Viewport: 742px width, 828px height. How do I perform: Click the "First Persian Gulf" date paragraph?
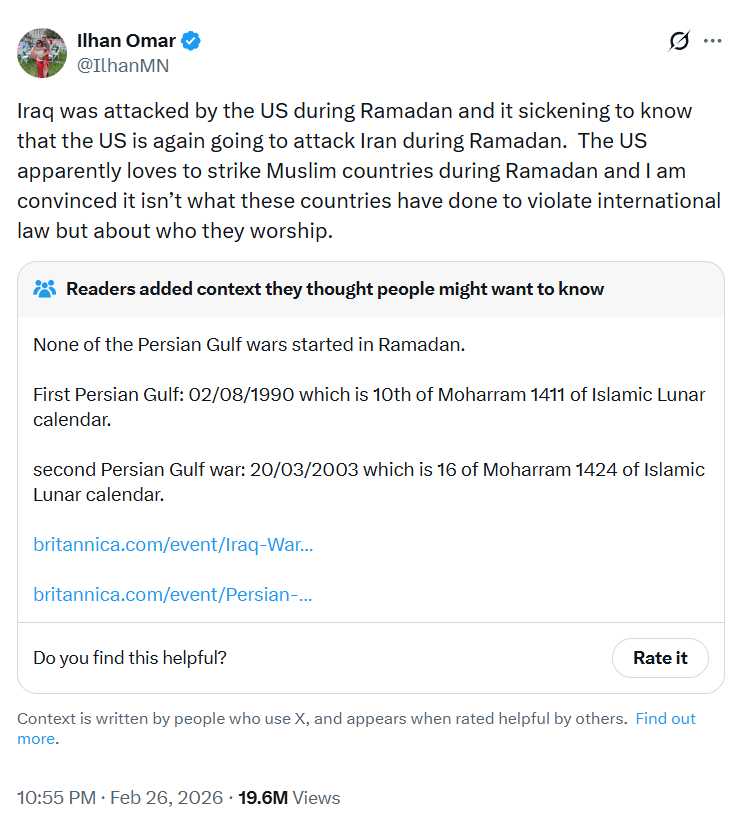point(368,406)
